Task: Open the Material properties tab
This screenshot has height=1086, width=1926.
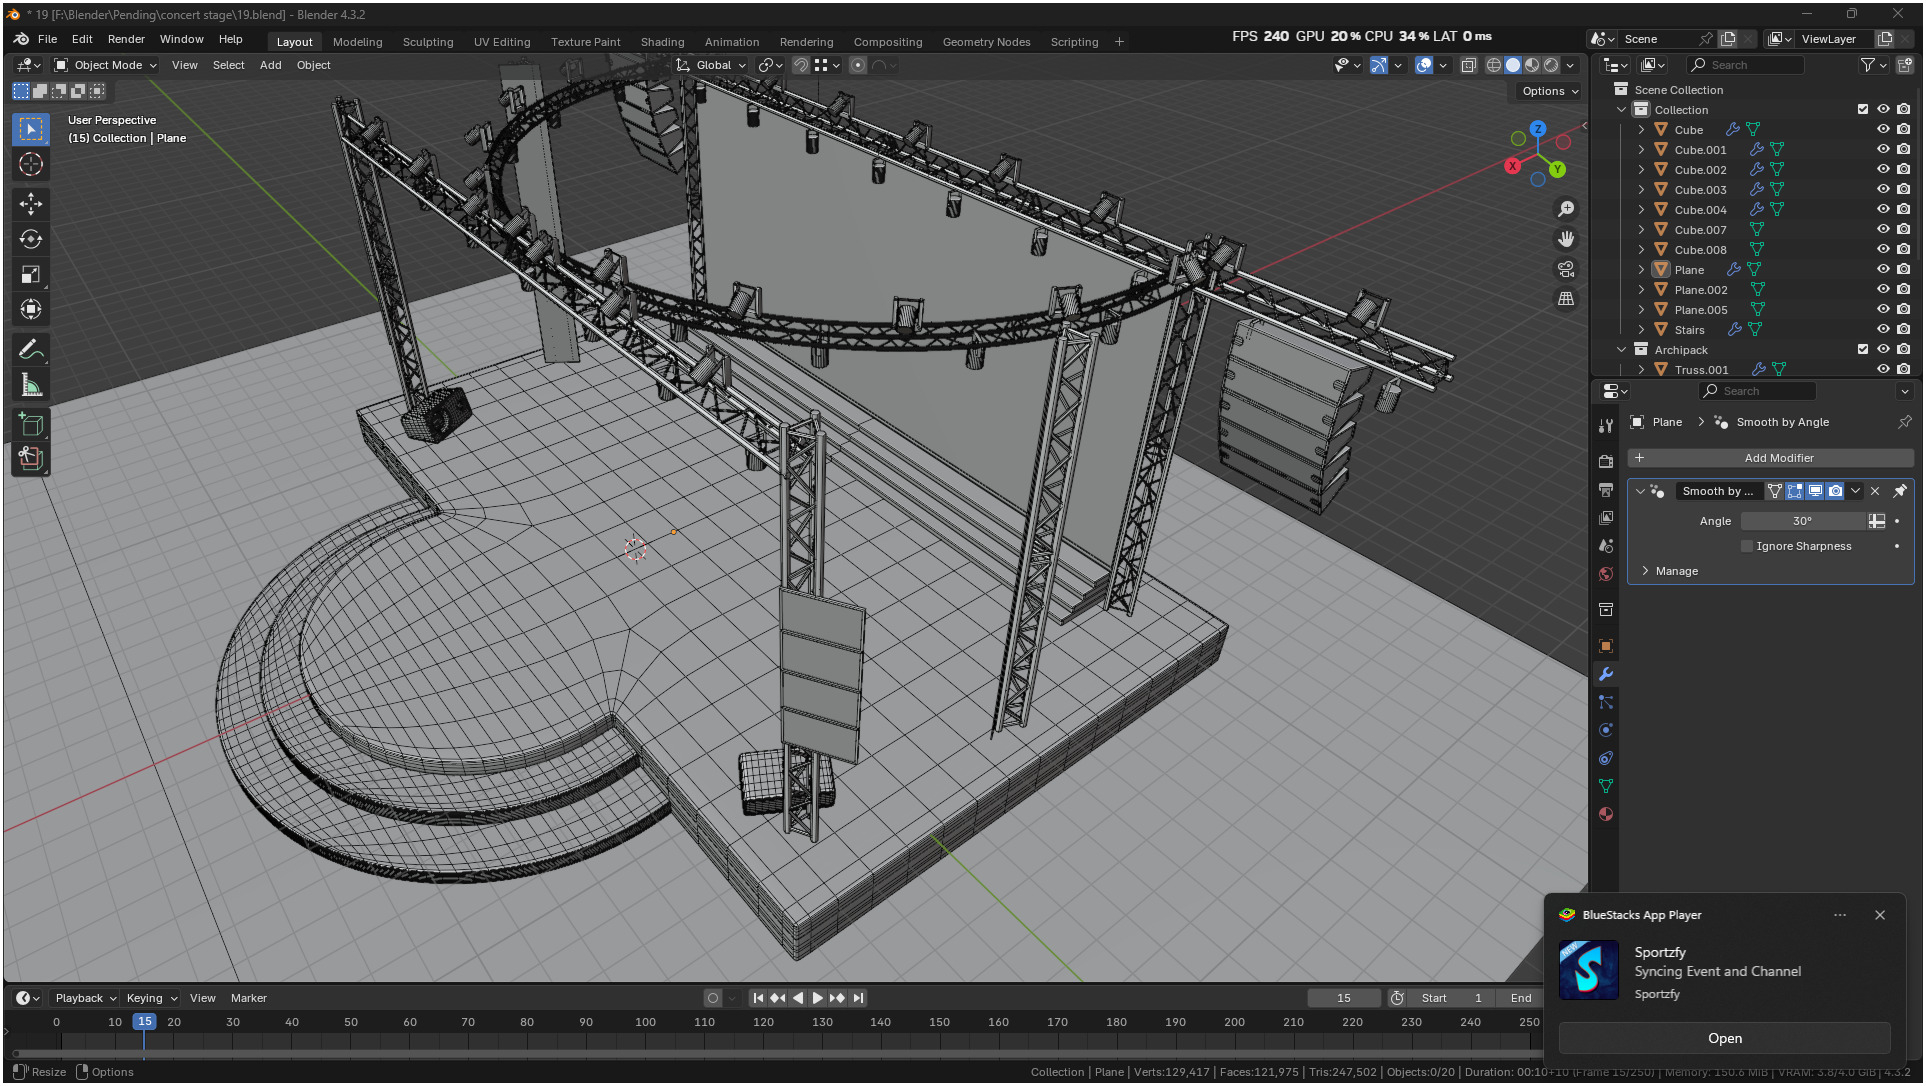Action: [x=1606, y=814]
